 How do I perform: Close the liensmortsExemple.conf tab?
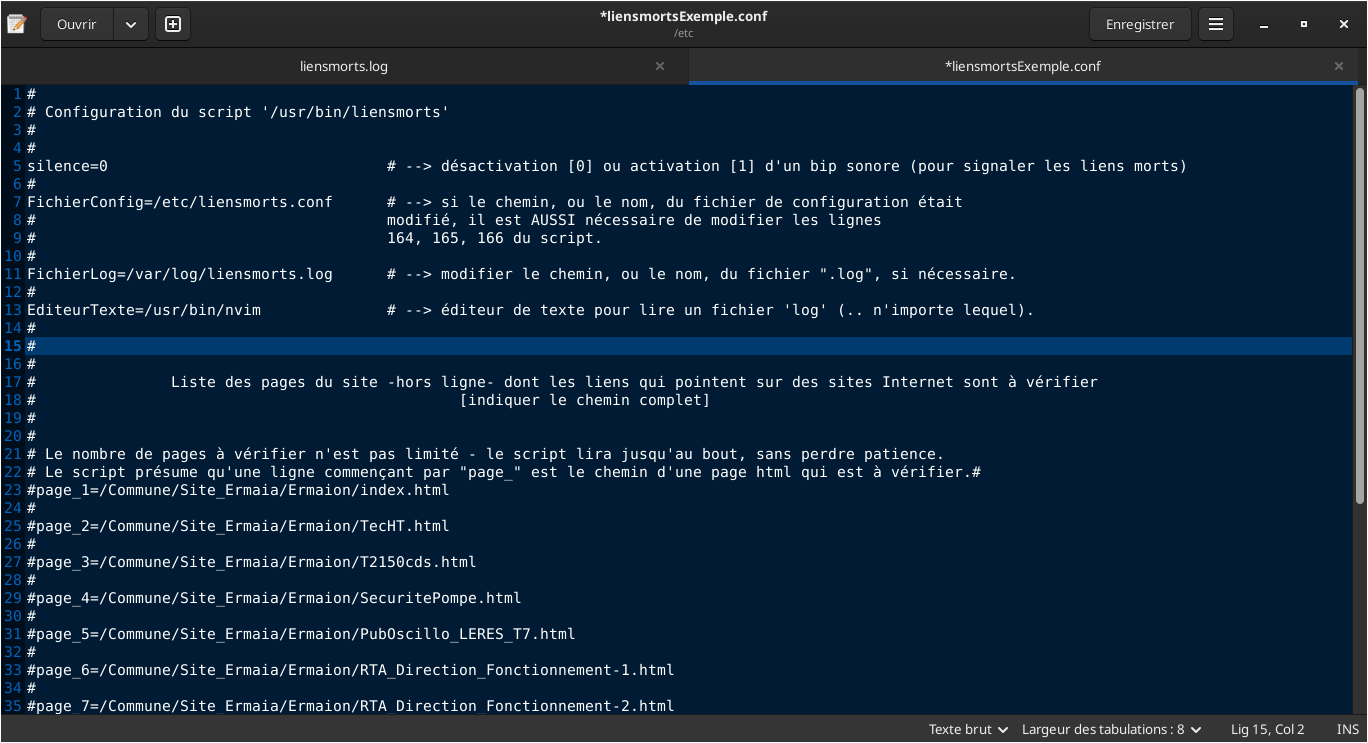coord(1339,66)
